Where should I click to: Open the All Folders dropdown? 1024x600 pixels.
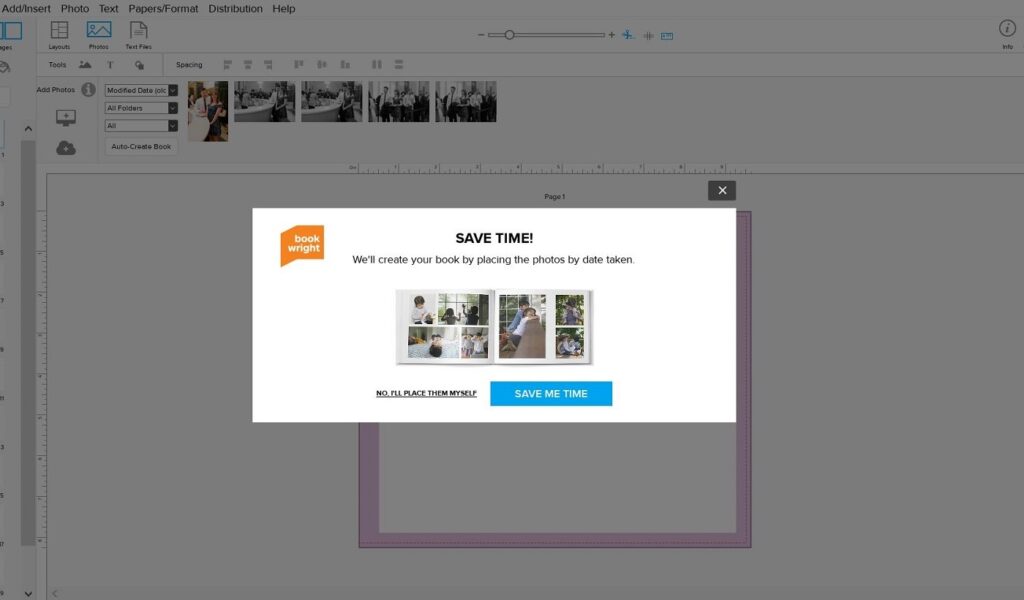(x=141, y=108)
